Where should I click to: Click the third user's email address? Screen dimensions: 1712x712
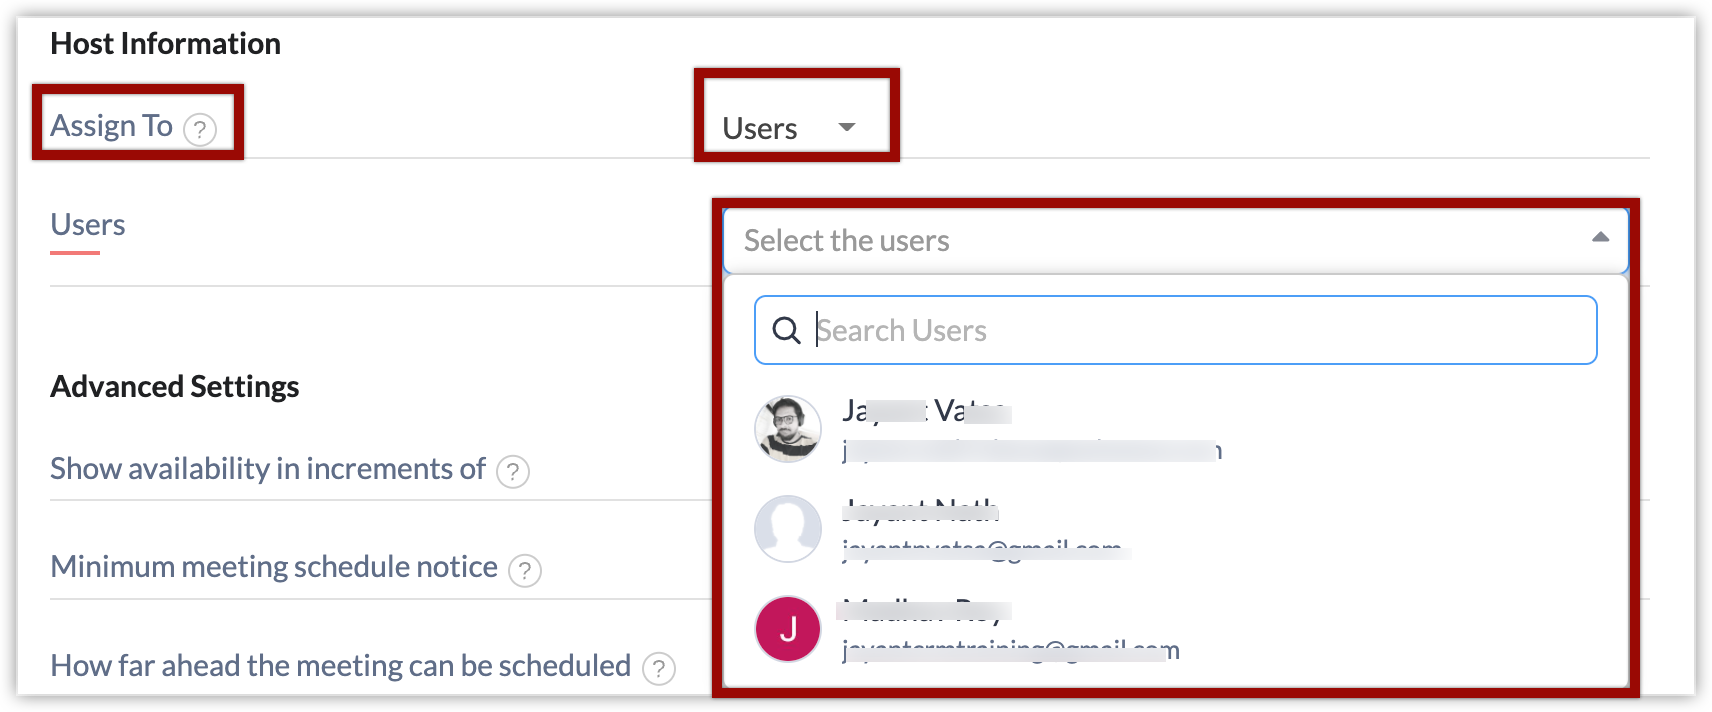click(1010, 651)
